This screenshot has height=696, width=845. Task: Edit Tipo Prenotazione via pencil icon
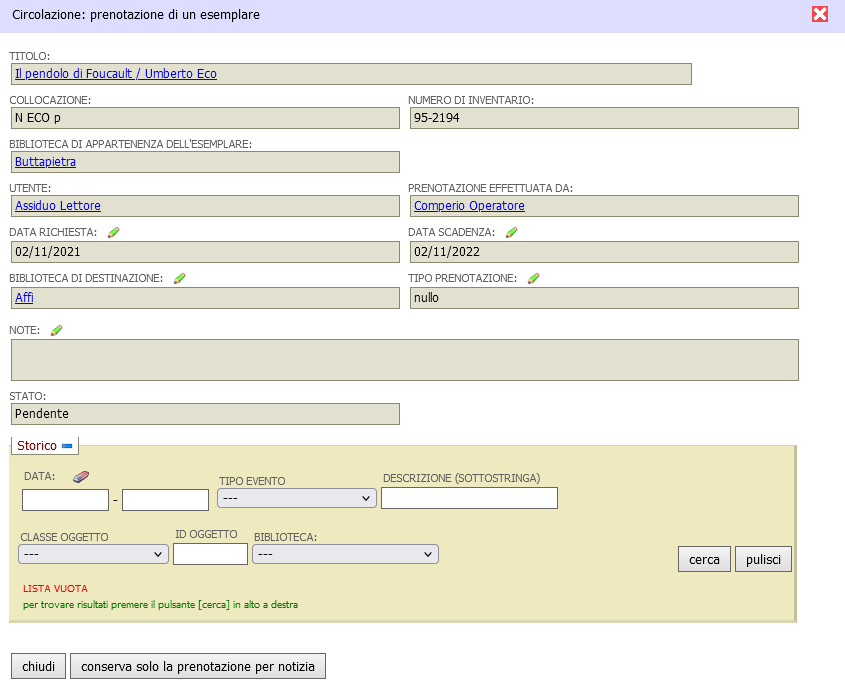pos(533,278)
